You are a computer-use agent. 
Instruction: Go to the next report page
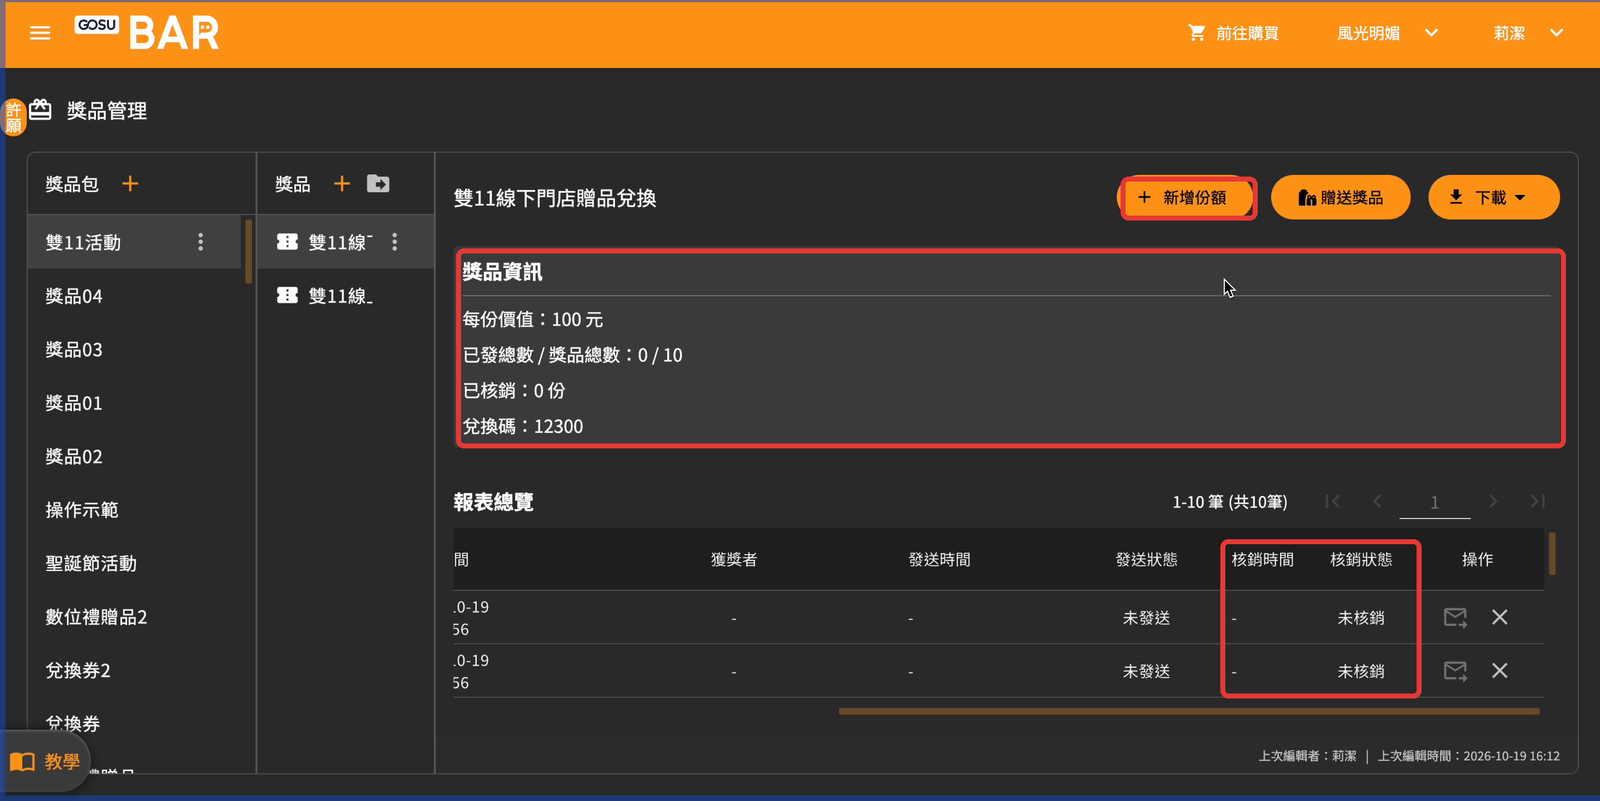pos(1493,501)
